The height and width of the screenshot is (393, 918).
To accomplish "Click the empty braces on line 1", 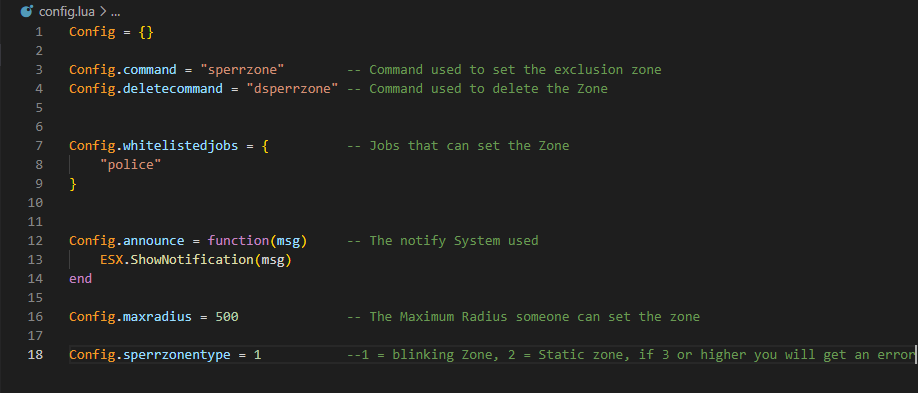I will (146, 32).
